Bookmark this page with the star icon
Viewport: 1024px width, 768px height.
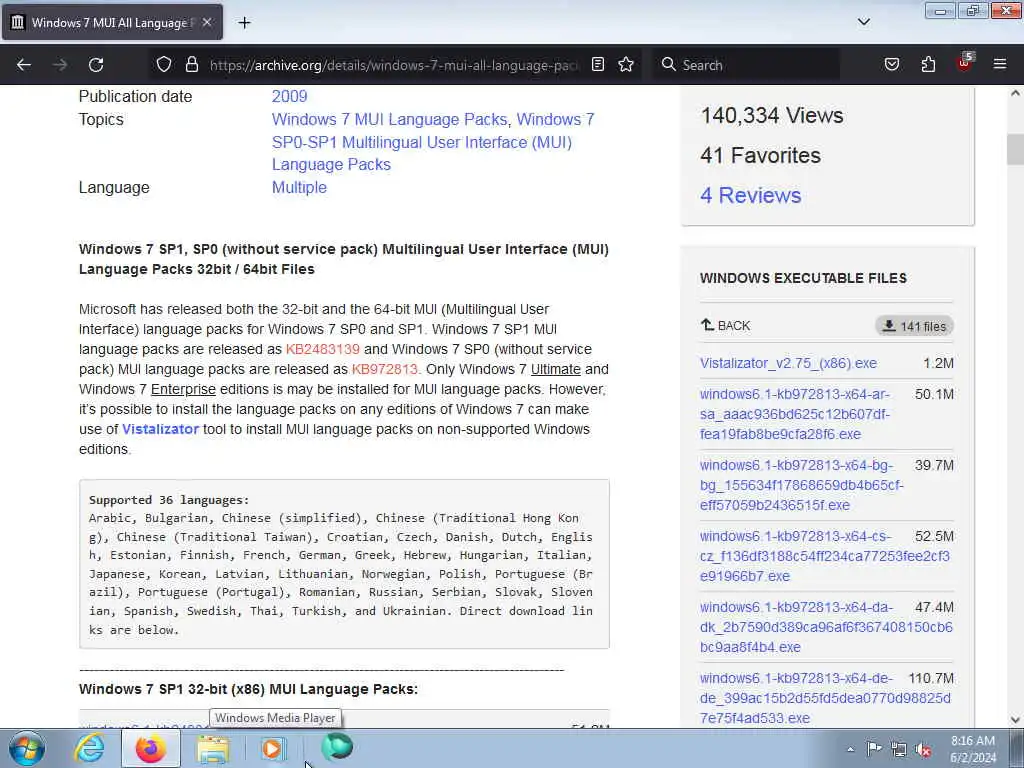[x=626, y=64]
